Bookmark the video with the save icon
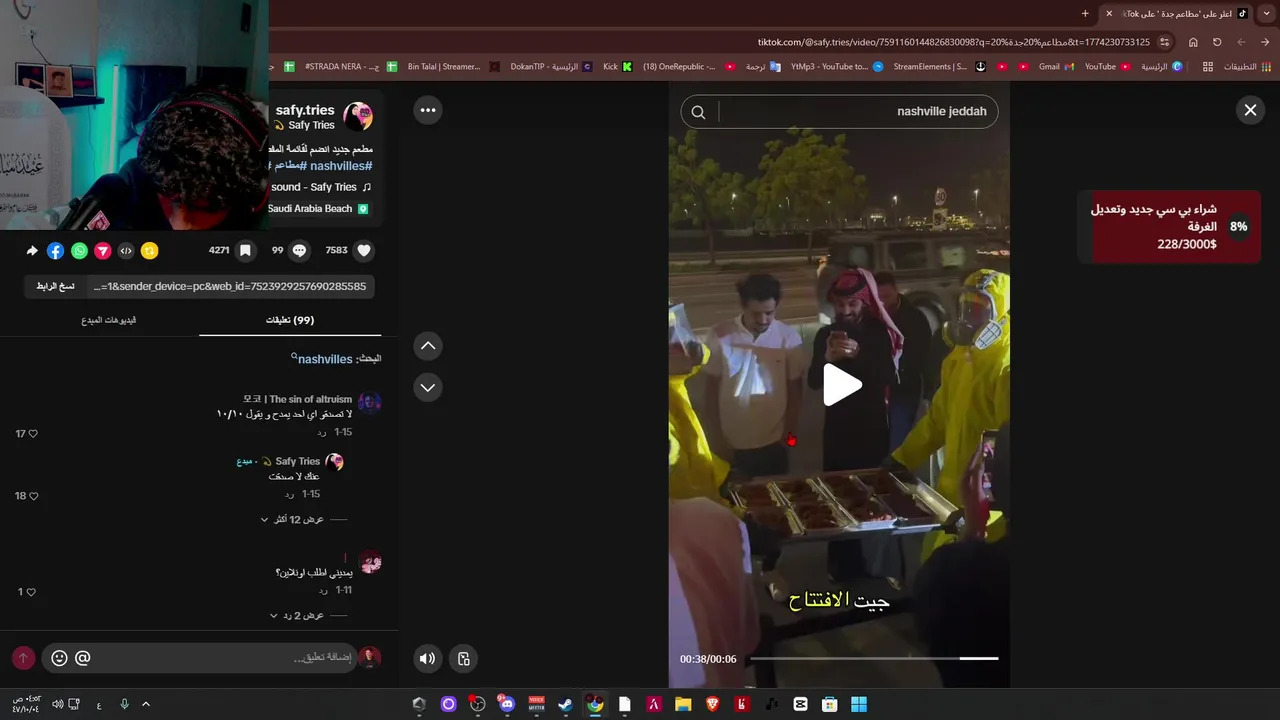This screenshot has height=720, width=1280. click(245, 250)
